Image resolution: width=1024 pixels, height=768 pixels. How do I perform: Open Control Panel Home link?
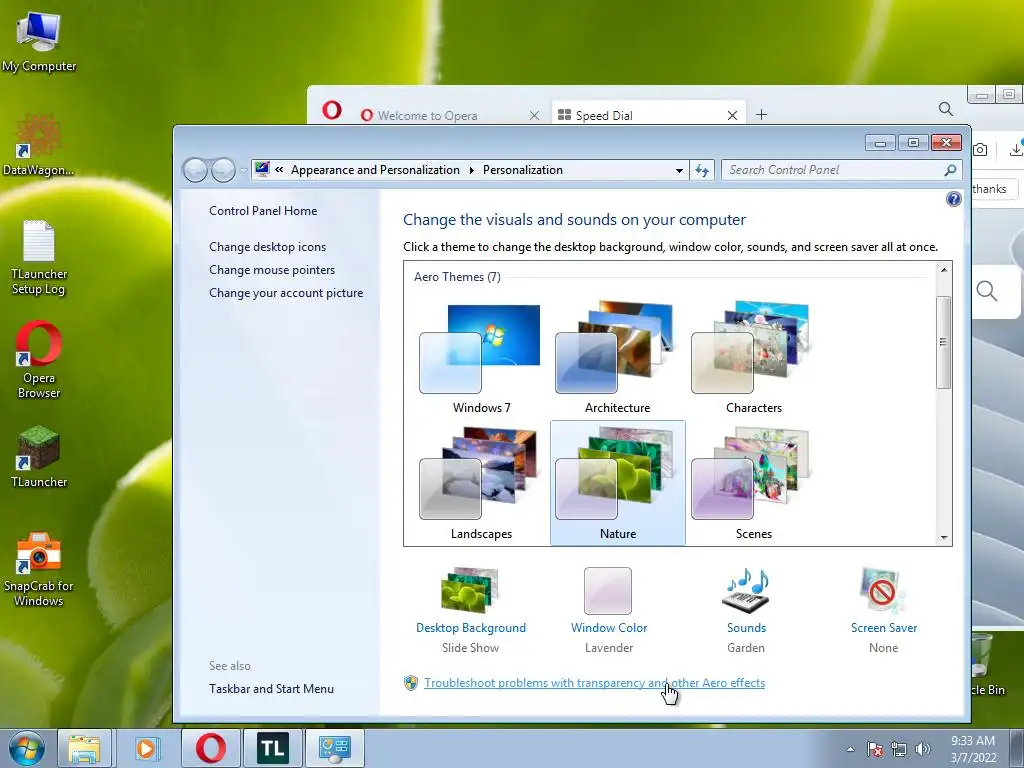pyautogui.click(x=263, y=211)
